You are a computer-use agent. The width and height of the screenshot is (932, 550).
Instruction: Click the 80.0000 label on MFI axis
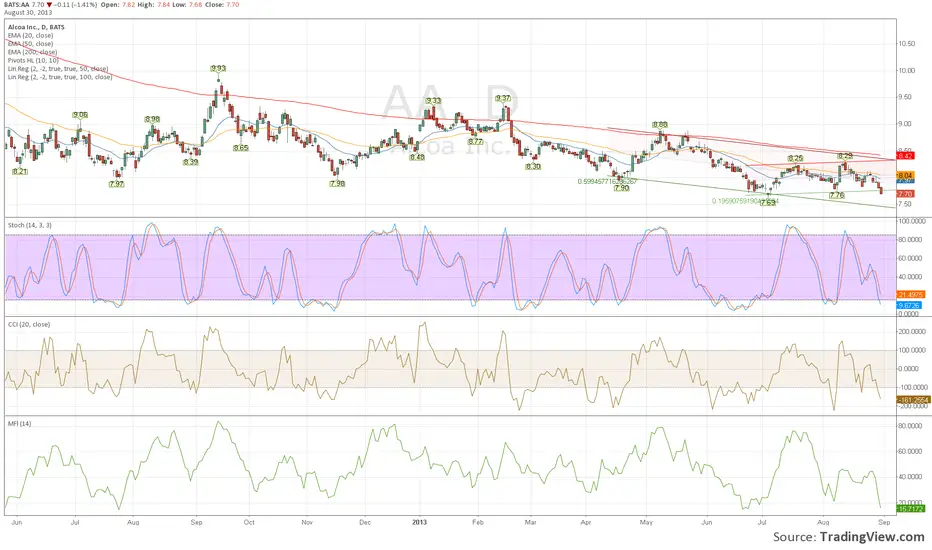(x=910, y=426)
